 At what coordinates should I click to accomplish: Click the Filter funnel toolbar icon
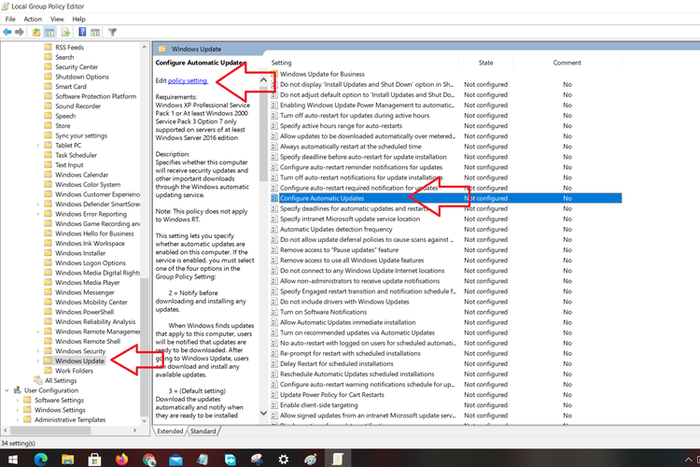[x=112, y=32]
